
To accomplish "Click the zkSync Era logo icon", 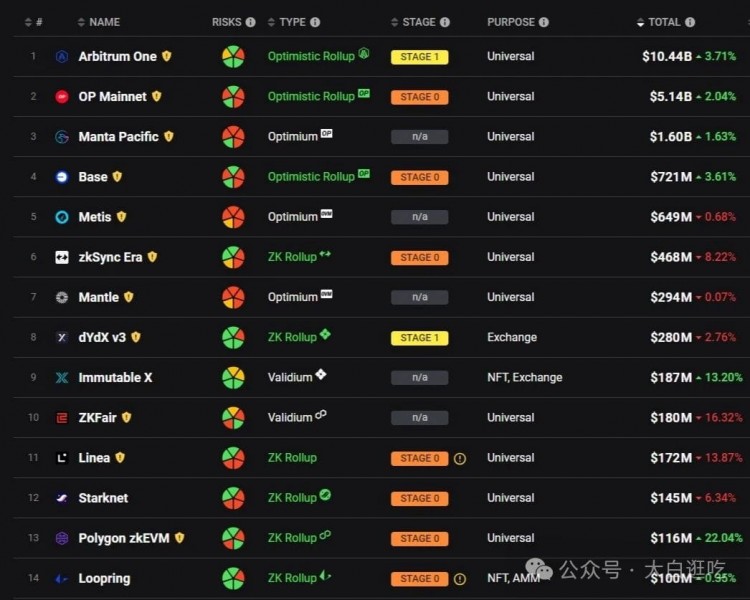I will 62,257.
